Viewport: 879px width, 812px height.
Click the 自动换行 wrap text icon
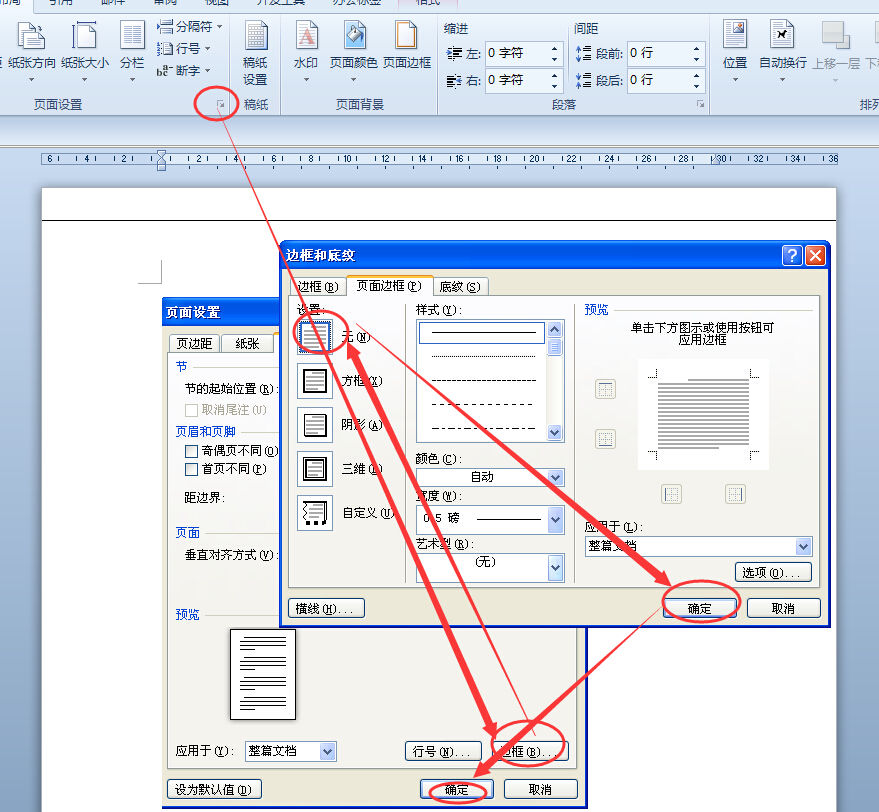(783, 52)
